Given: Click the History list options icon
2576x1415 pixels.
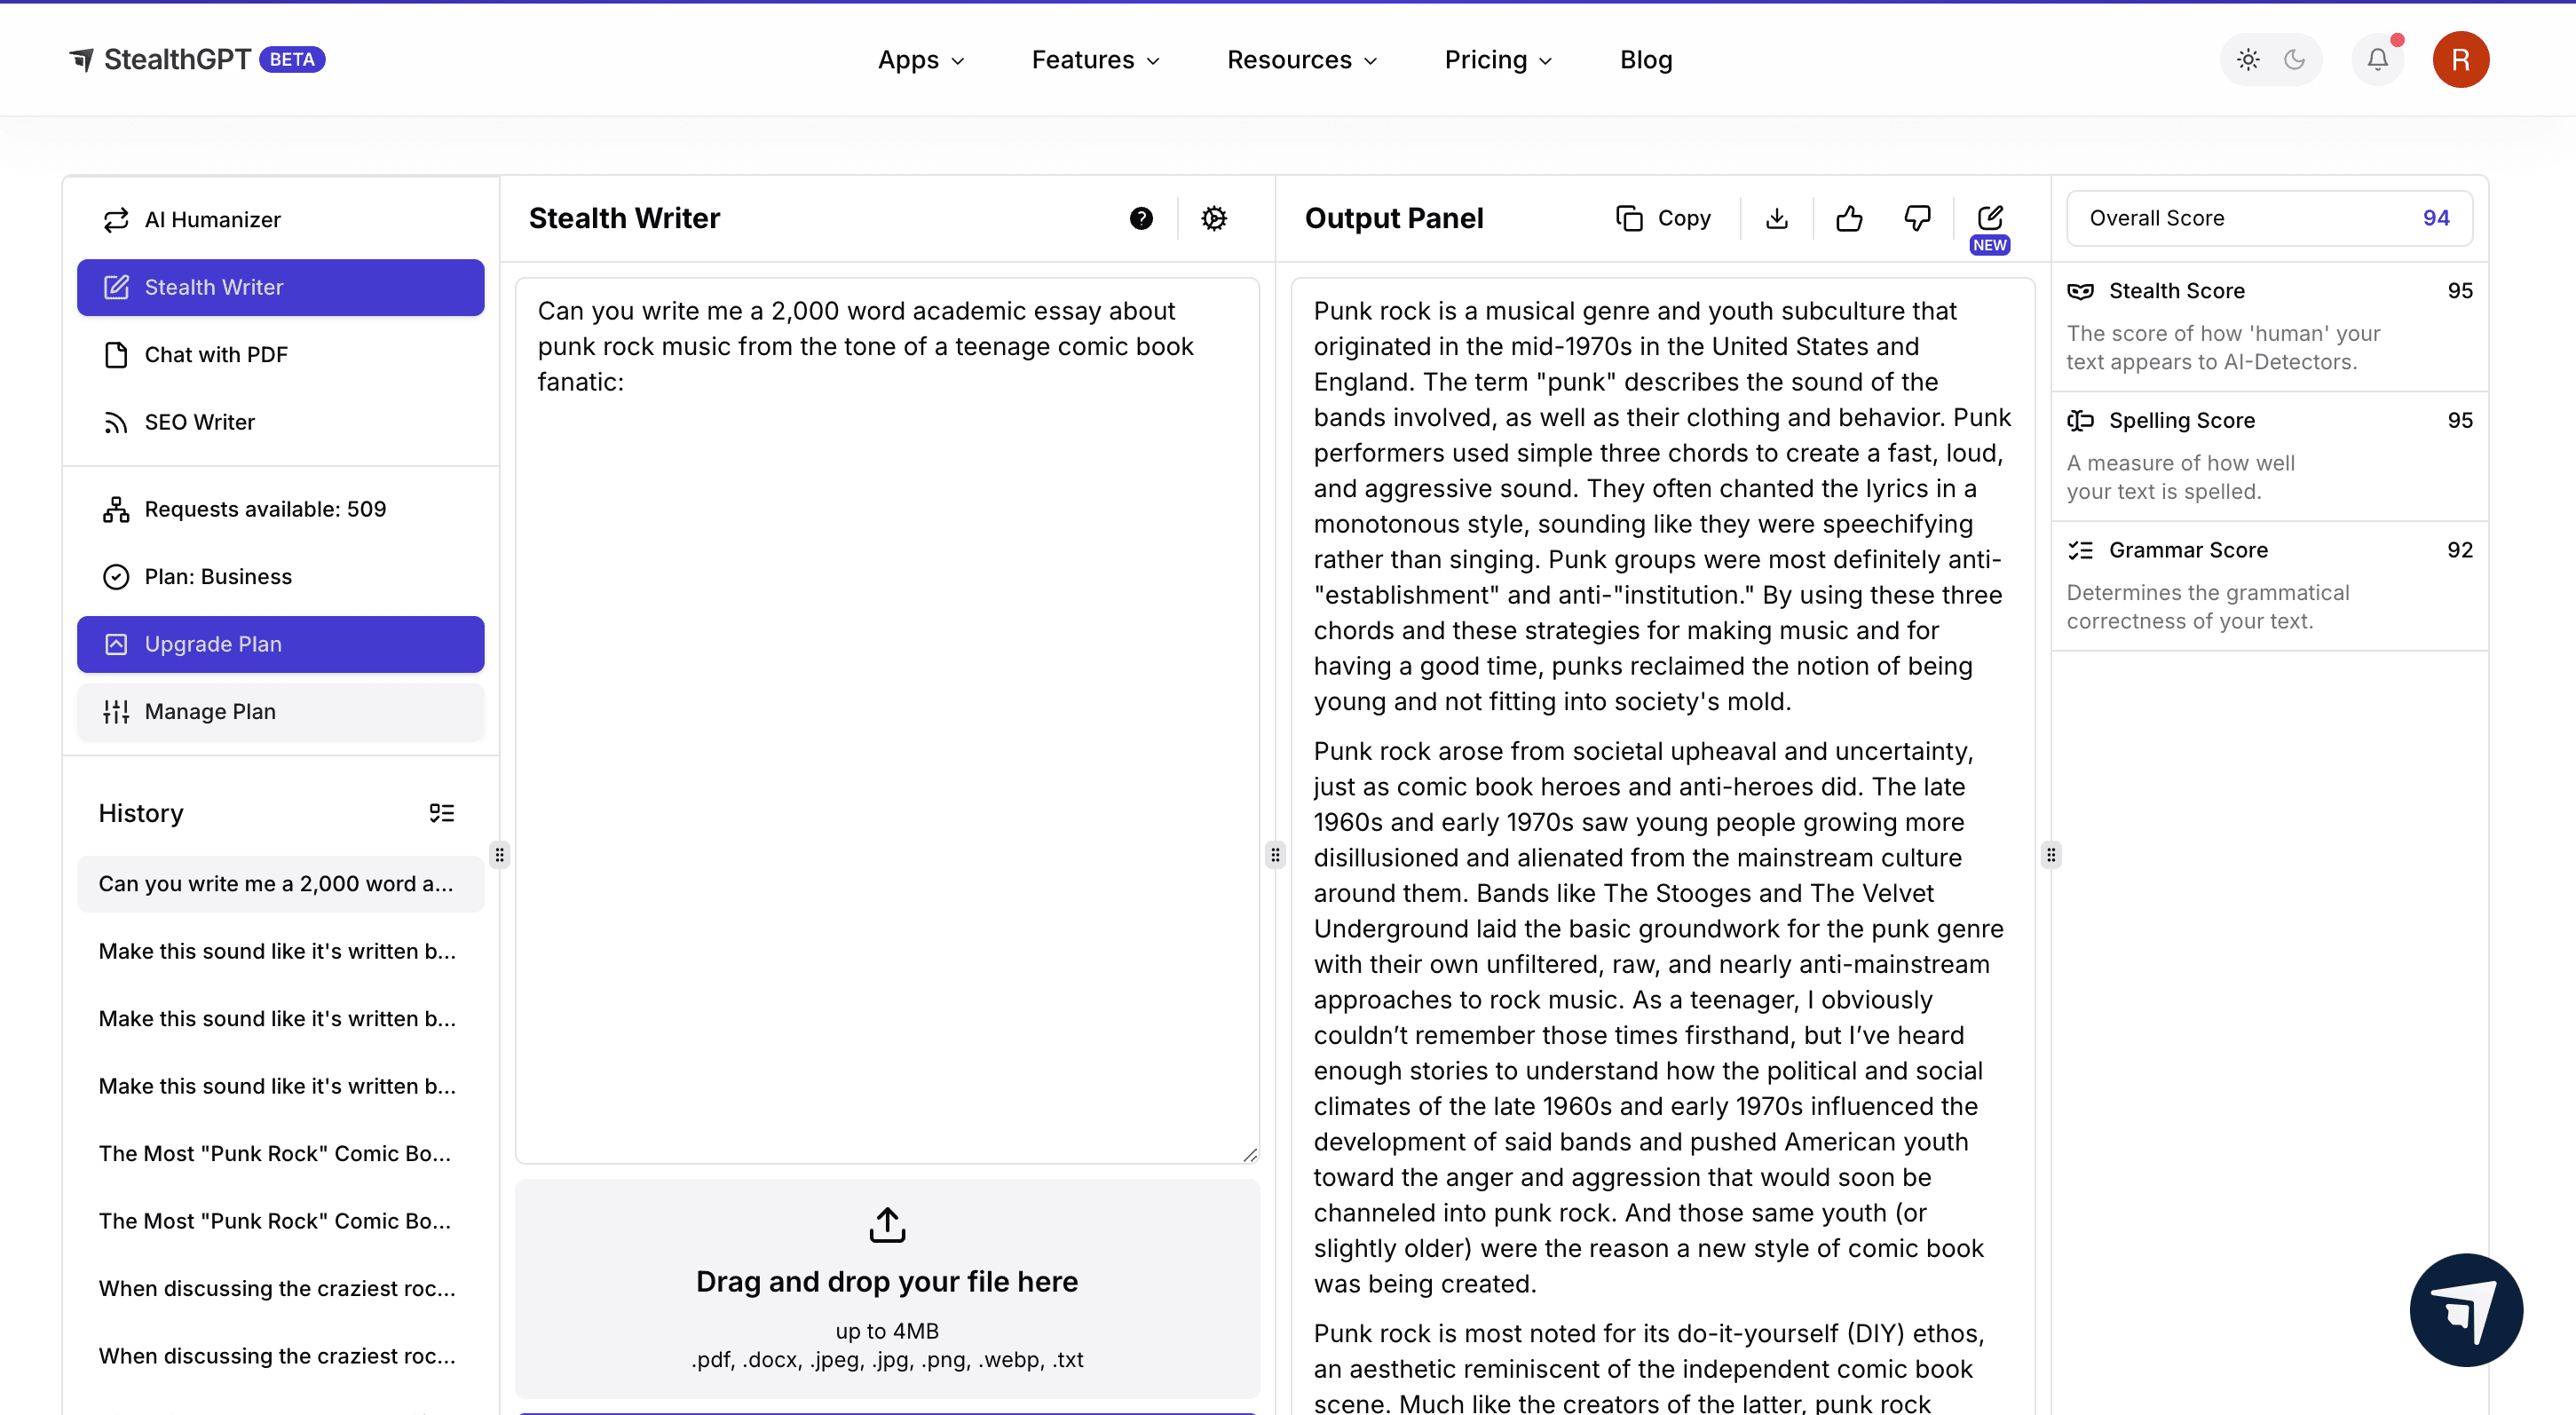Looking at the screenshot, I should (x=441, y=813).
